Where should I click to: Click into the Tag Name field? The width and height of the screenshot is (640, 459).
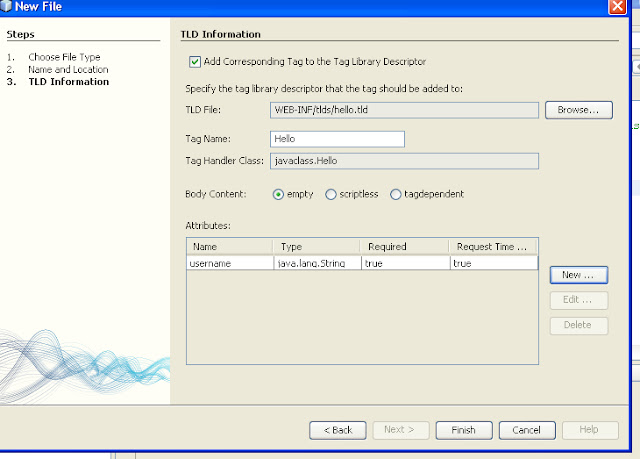point(337,139)
